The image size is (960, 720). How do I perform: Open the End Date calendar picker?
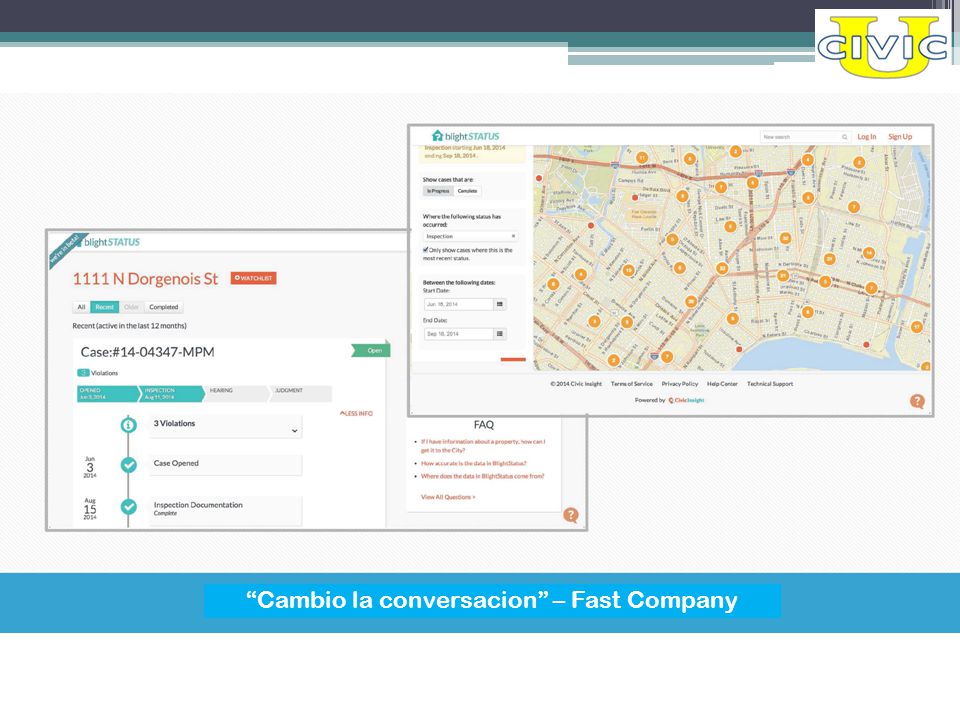coord(500,334)
